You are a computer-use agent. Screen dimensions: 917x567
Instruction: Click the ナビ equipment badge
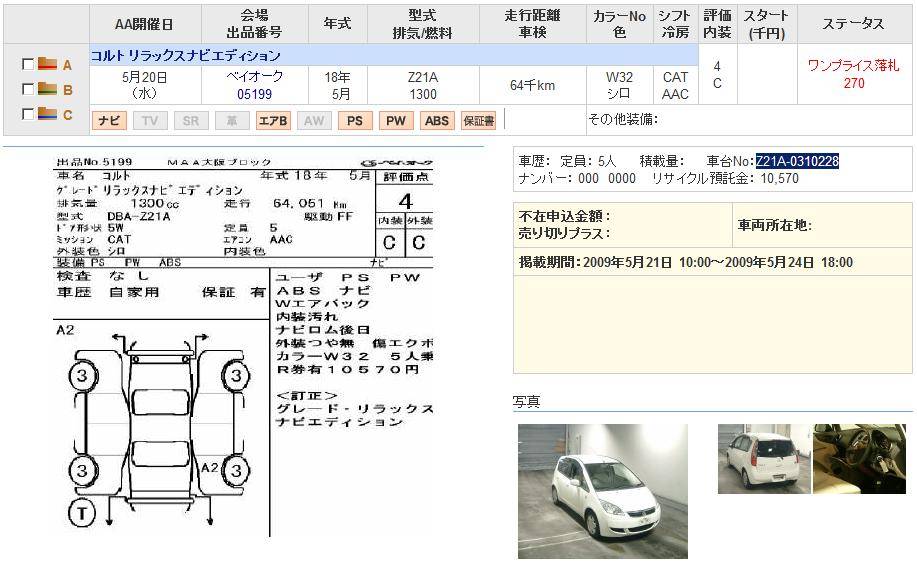point(109,120)
